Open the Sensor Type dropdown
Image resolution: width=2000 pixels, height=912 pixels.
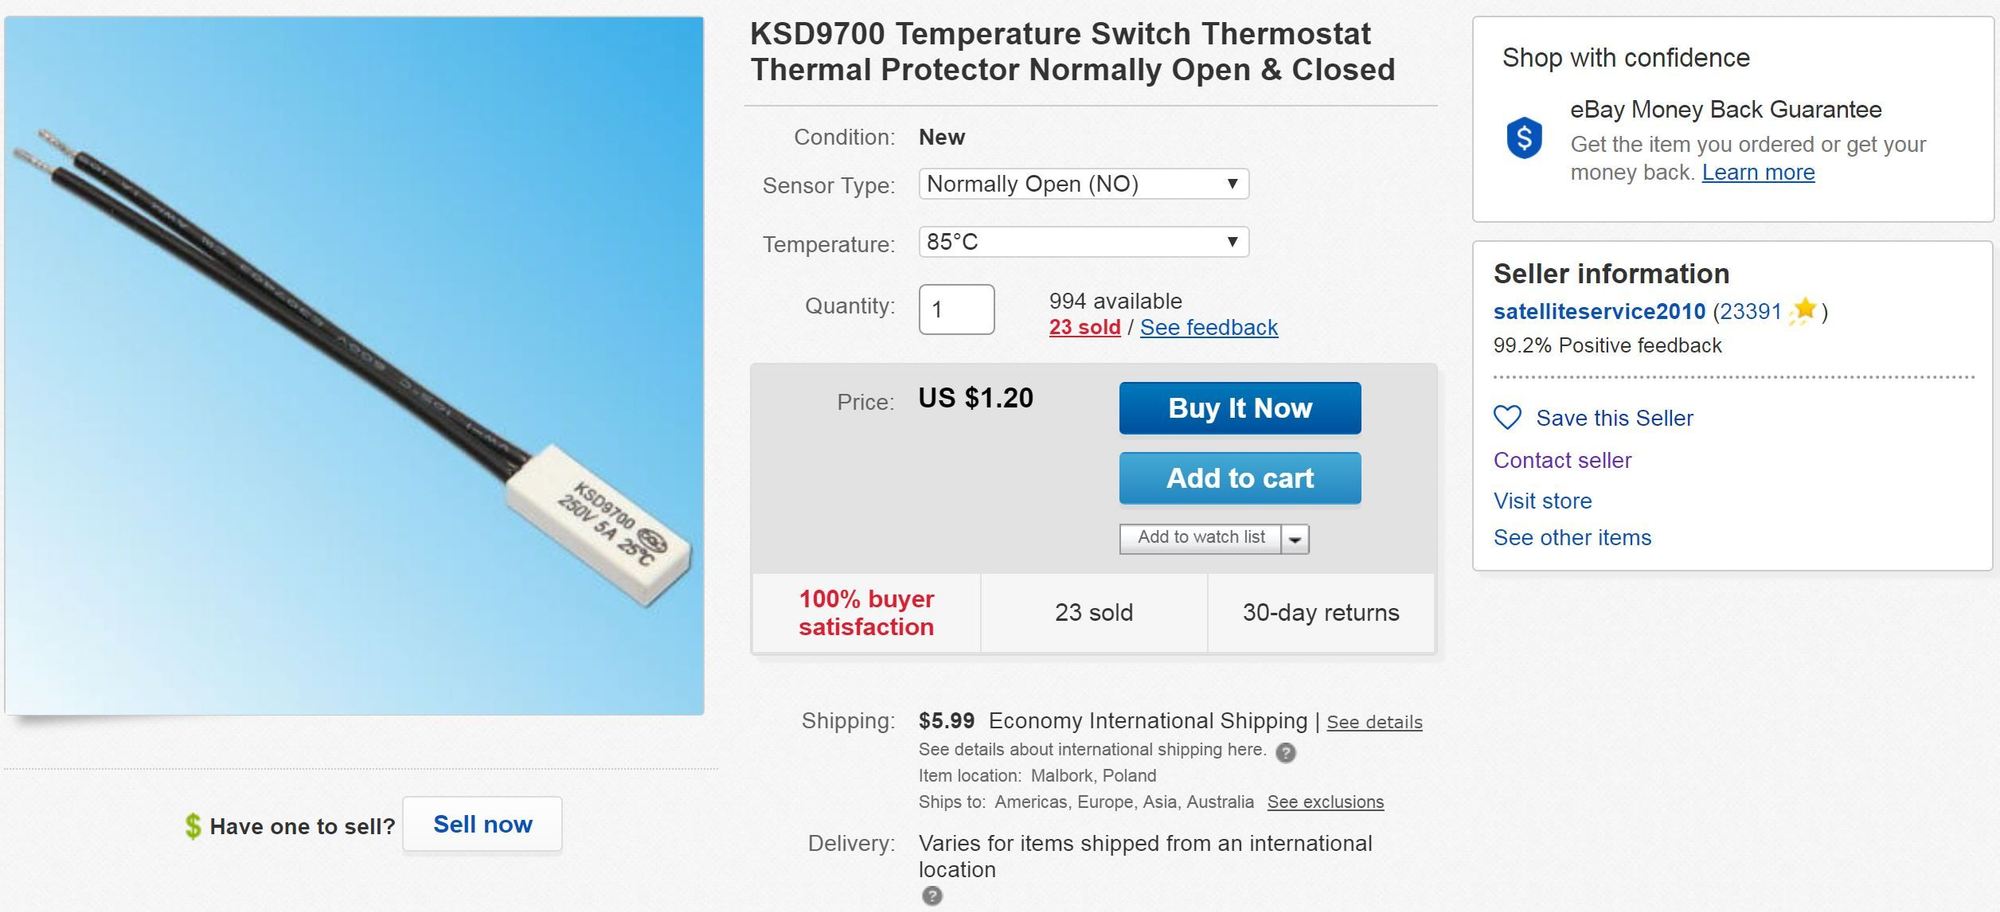tap(1083, 184)
